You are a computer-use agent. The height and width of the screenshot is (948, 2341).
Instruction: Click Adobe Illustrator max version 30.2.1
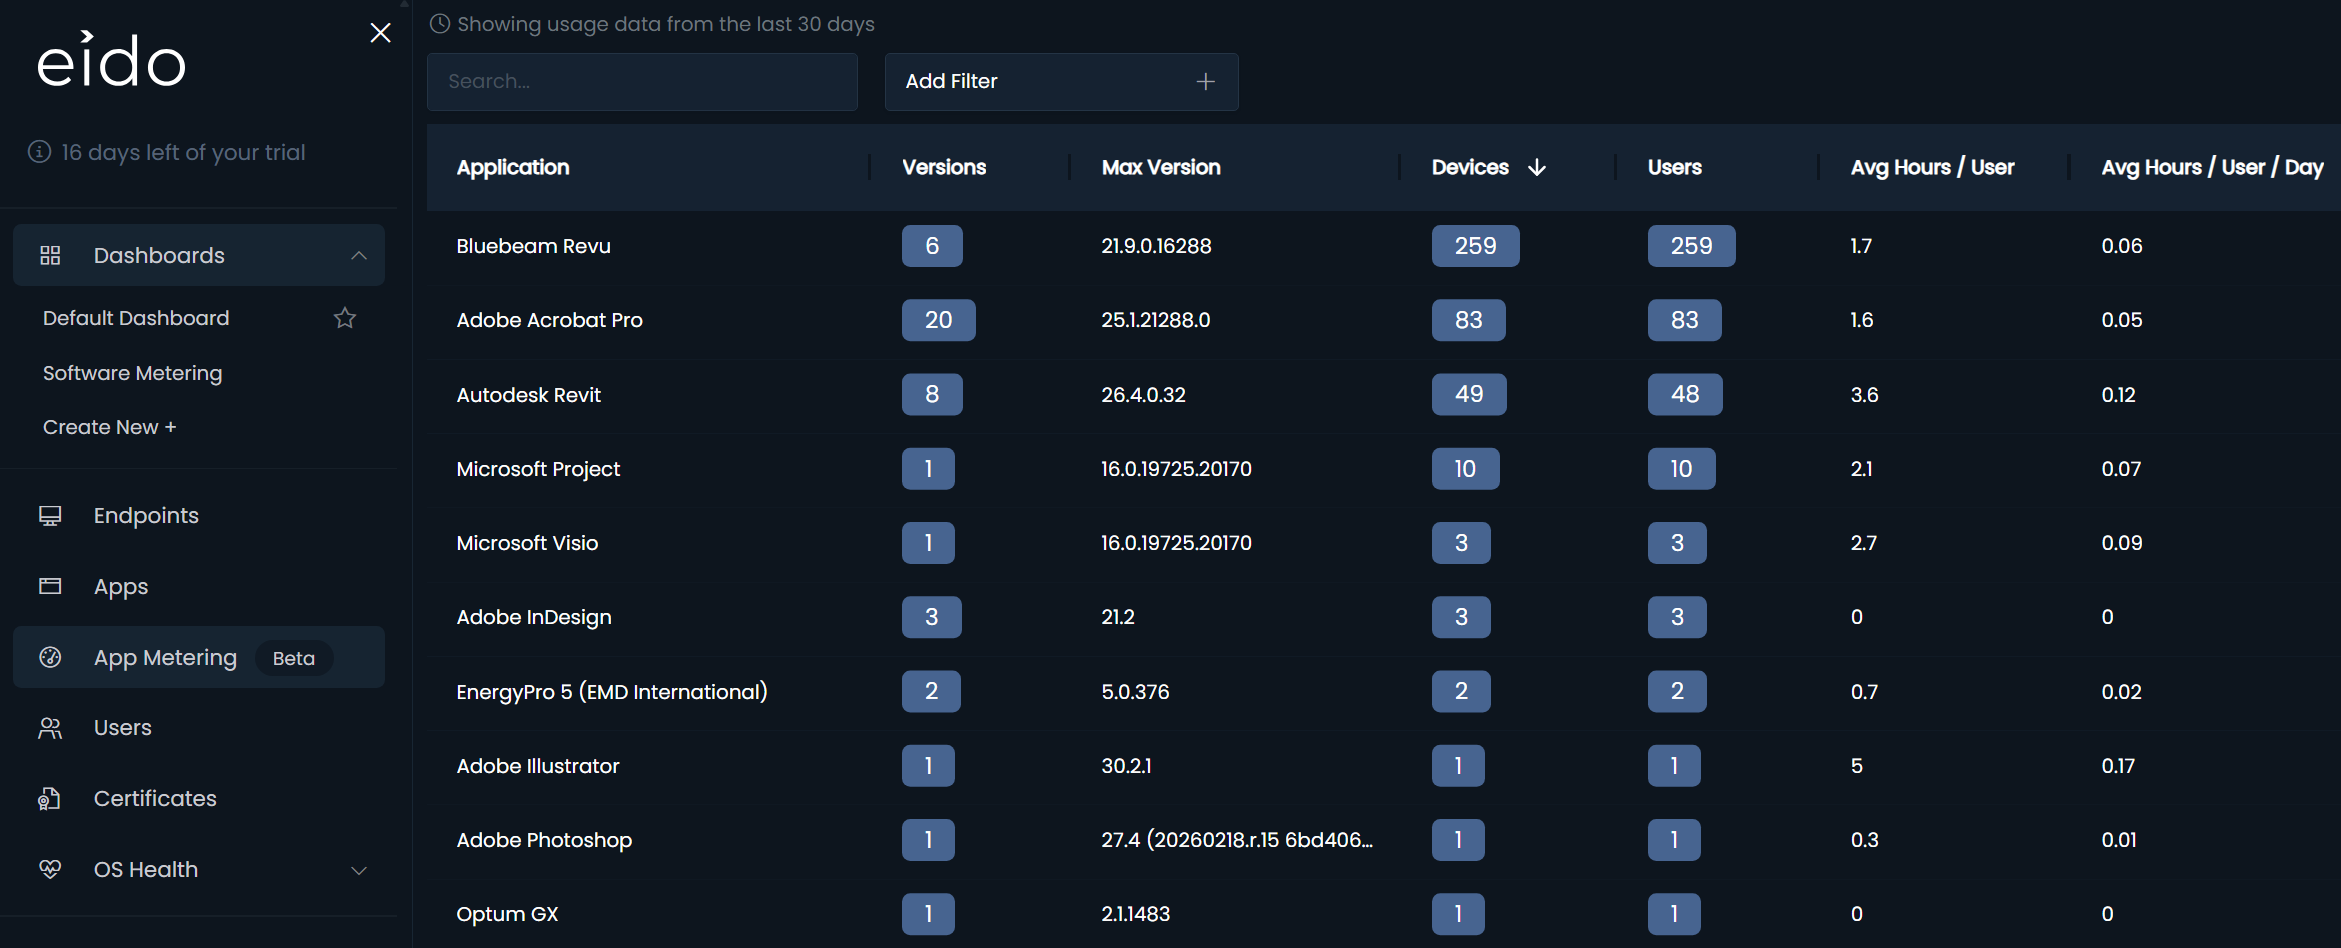click(1126, 766)
